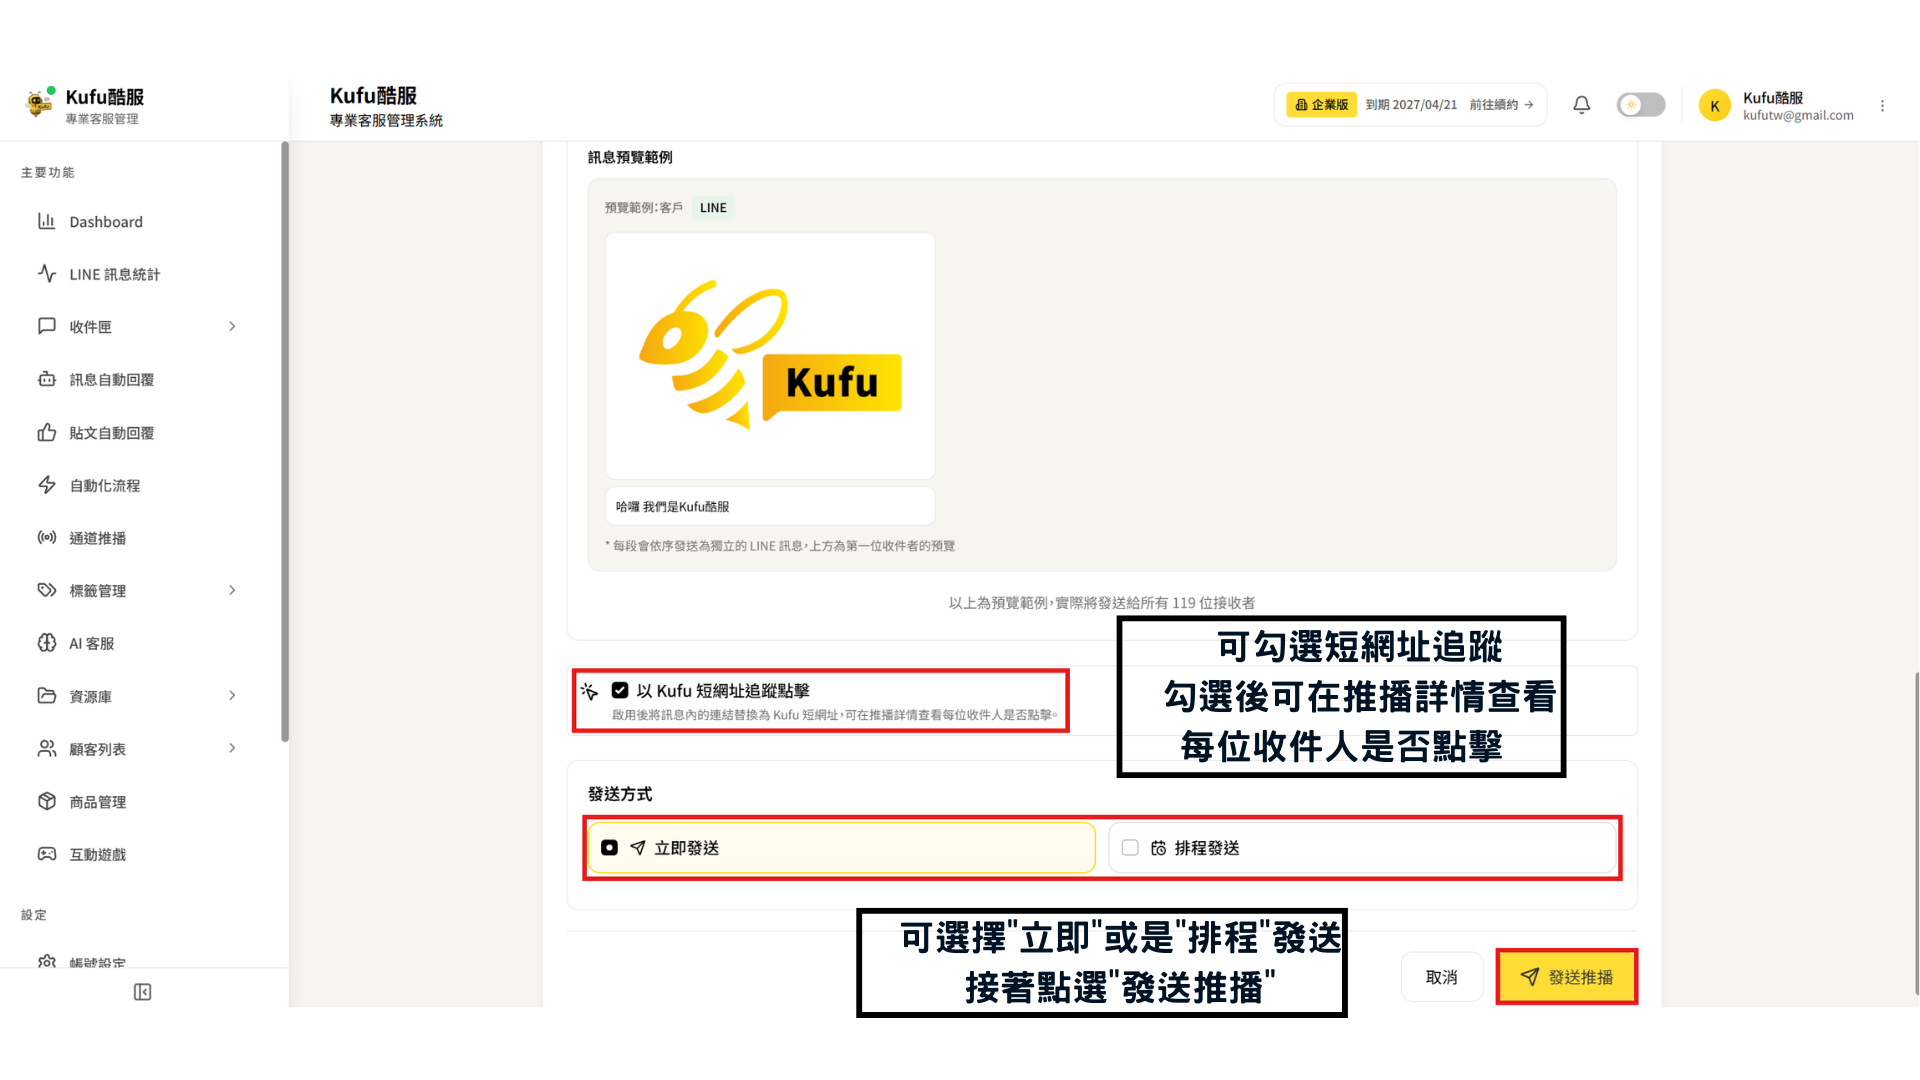The image size is (1920, 1080).
Task: Click the 資源庫 folder icon
Action: click(46, 696)
